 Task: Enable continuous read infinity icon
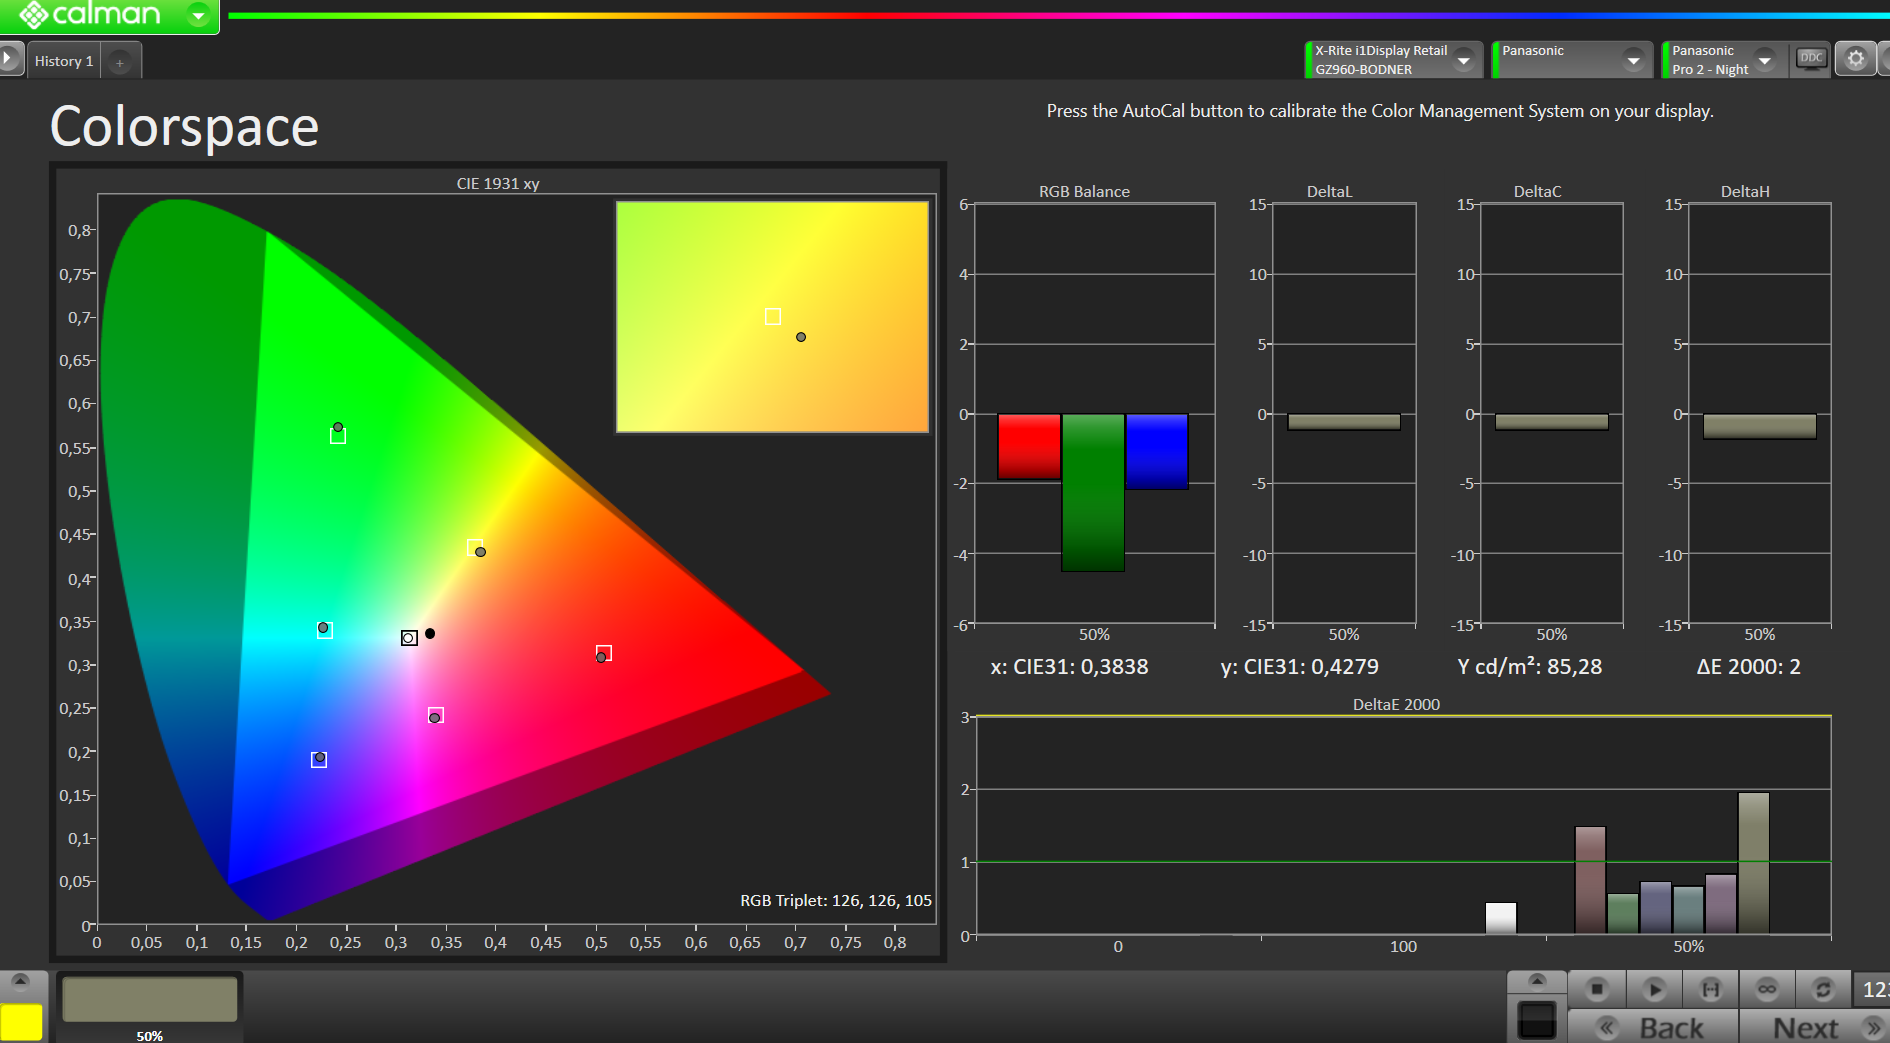point(1767,989)
